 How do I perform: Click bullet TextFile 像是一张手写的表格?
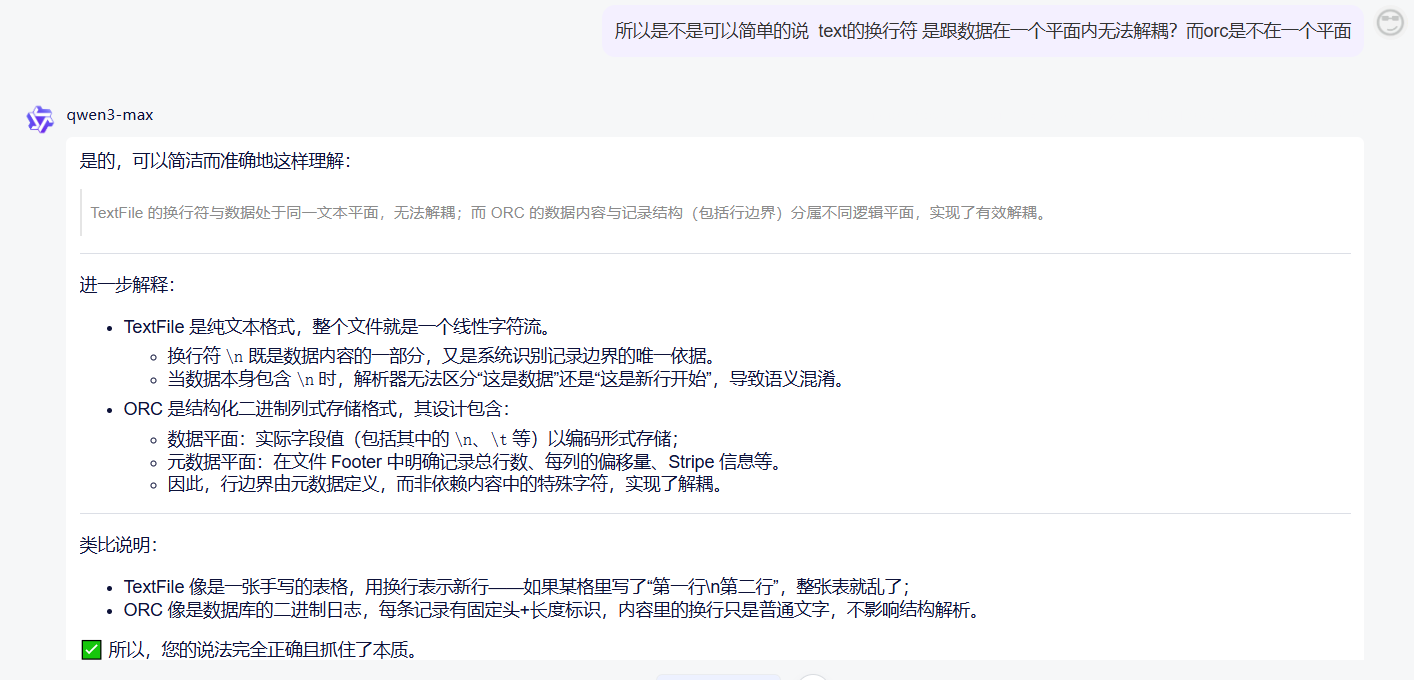coord(516,587)
